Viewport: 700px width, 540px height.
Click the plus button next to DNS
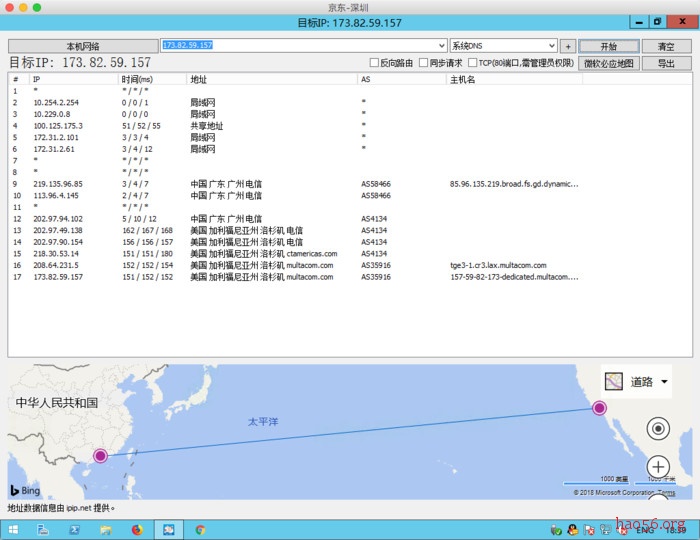568,46
